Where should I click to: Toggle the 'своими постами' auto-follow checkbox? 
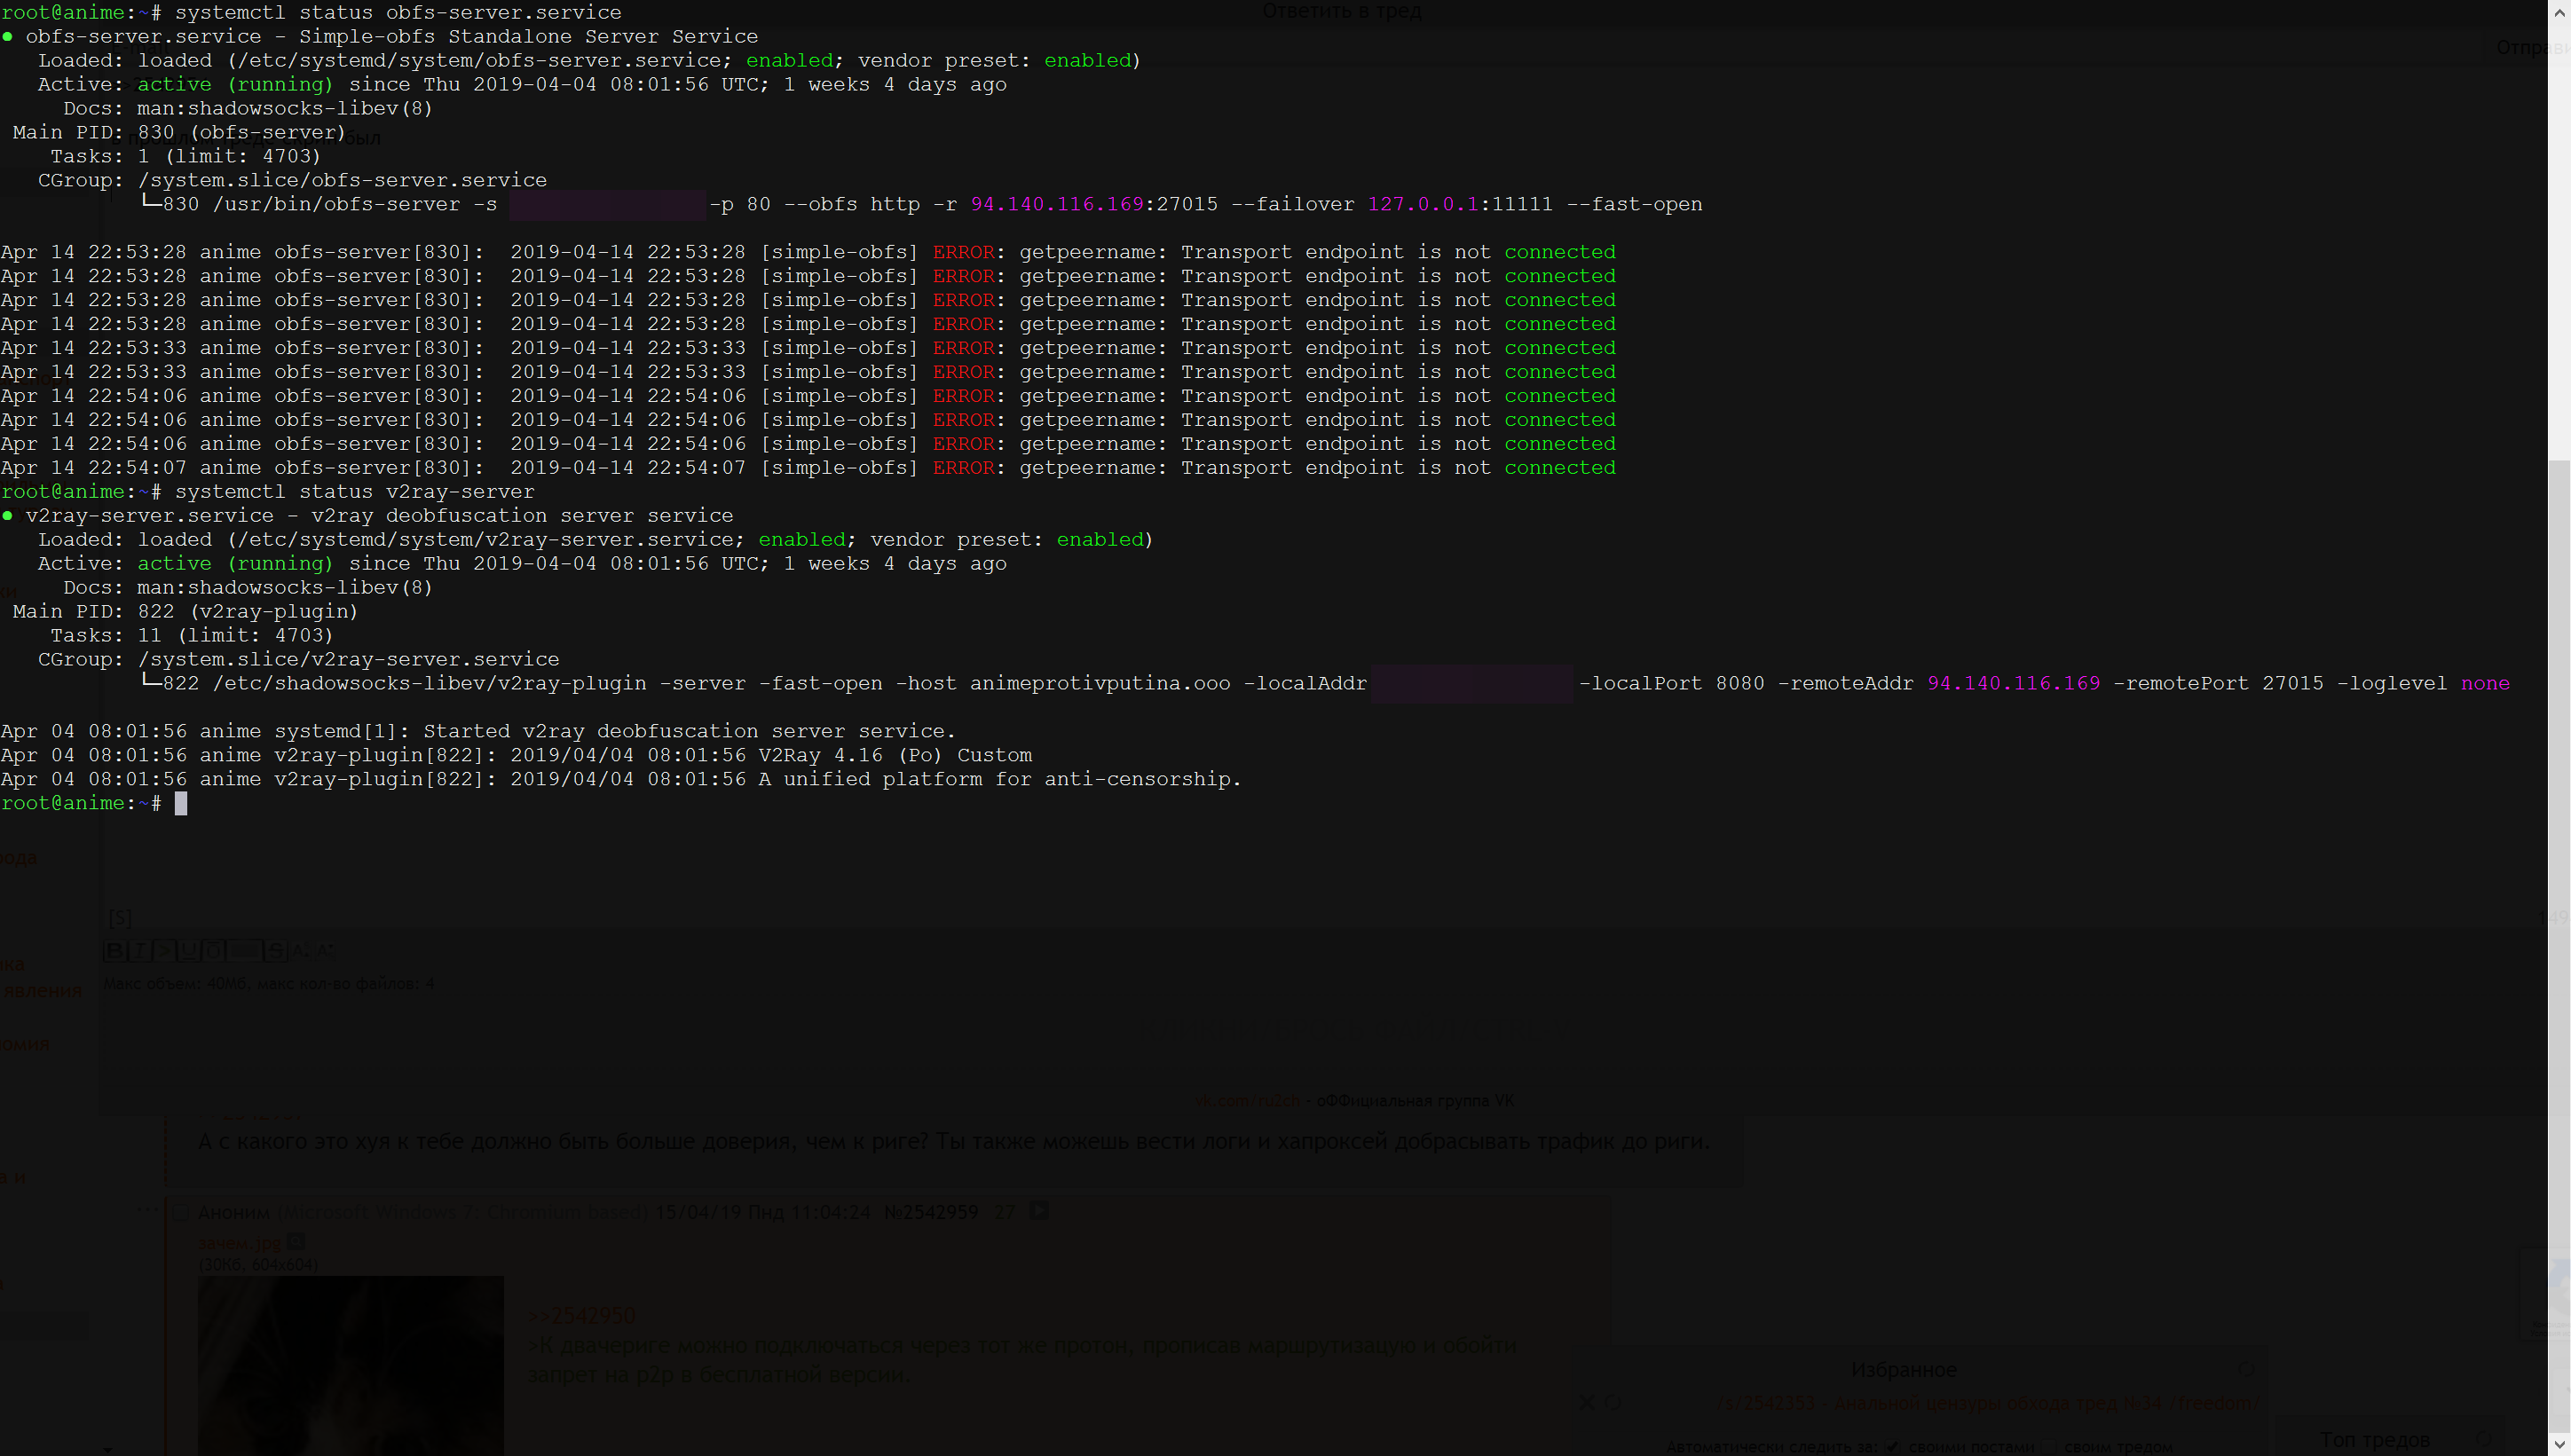point(1892,1447)
